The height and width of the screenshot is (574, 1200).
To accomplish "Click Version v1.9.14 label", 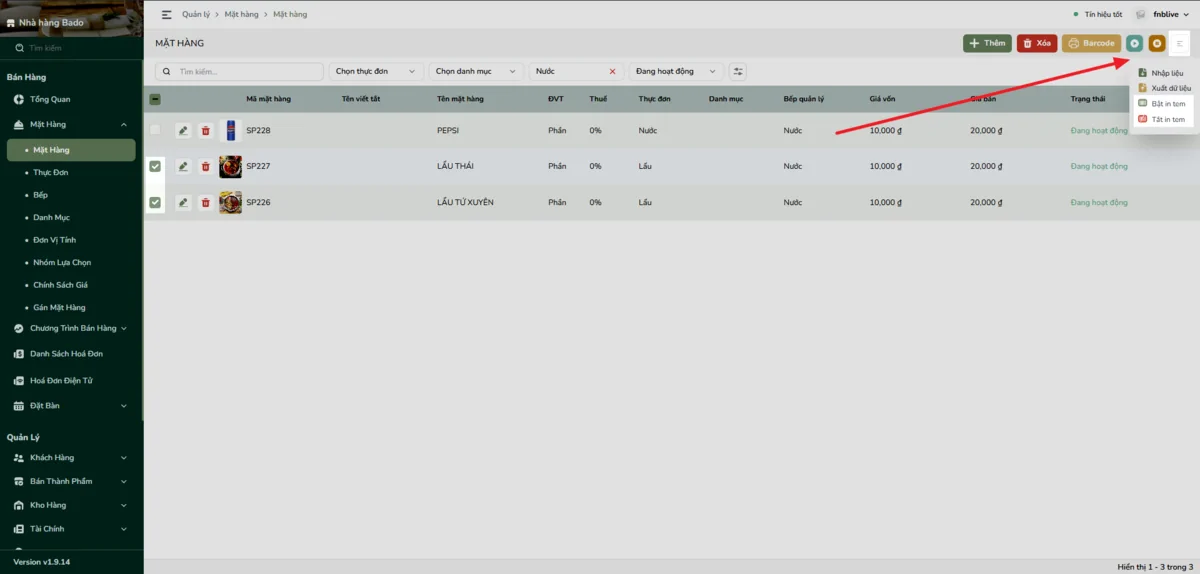I will click(41, 562).
